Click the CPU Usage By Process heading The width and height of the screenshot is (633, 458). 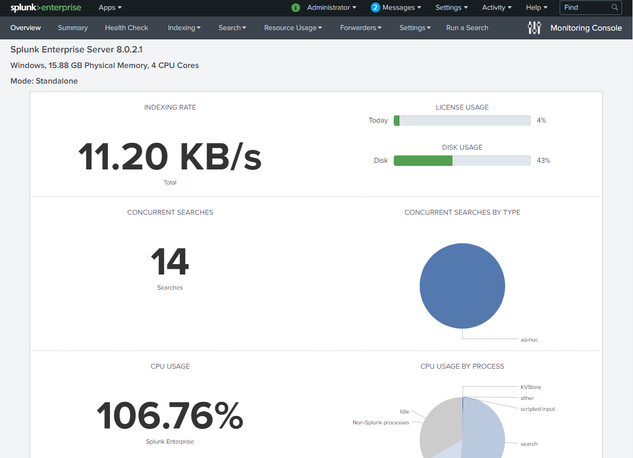click(462, 366)
